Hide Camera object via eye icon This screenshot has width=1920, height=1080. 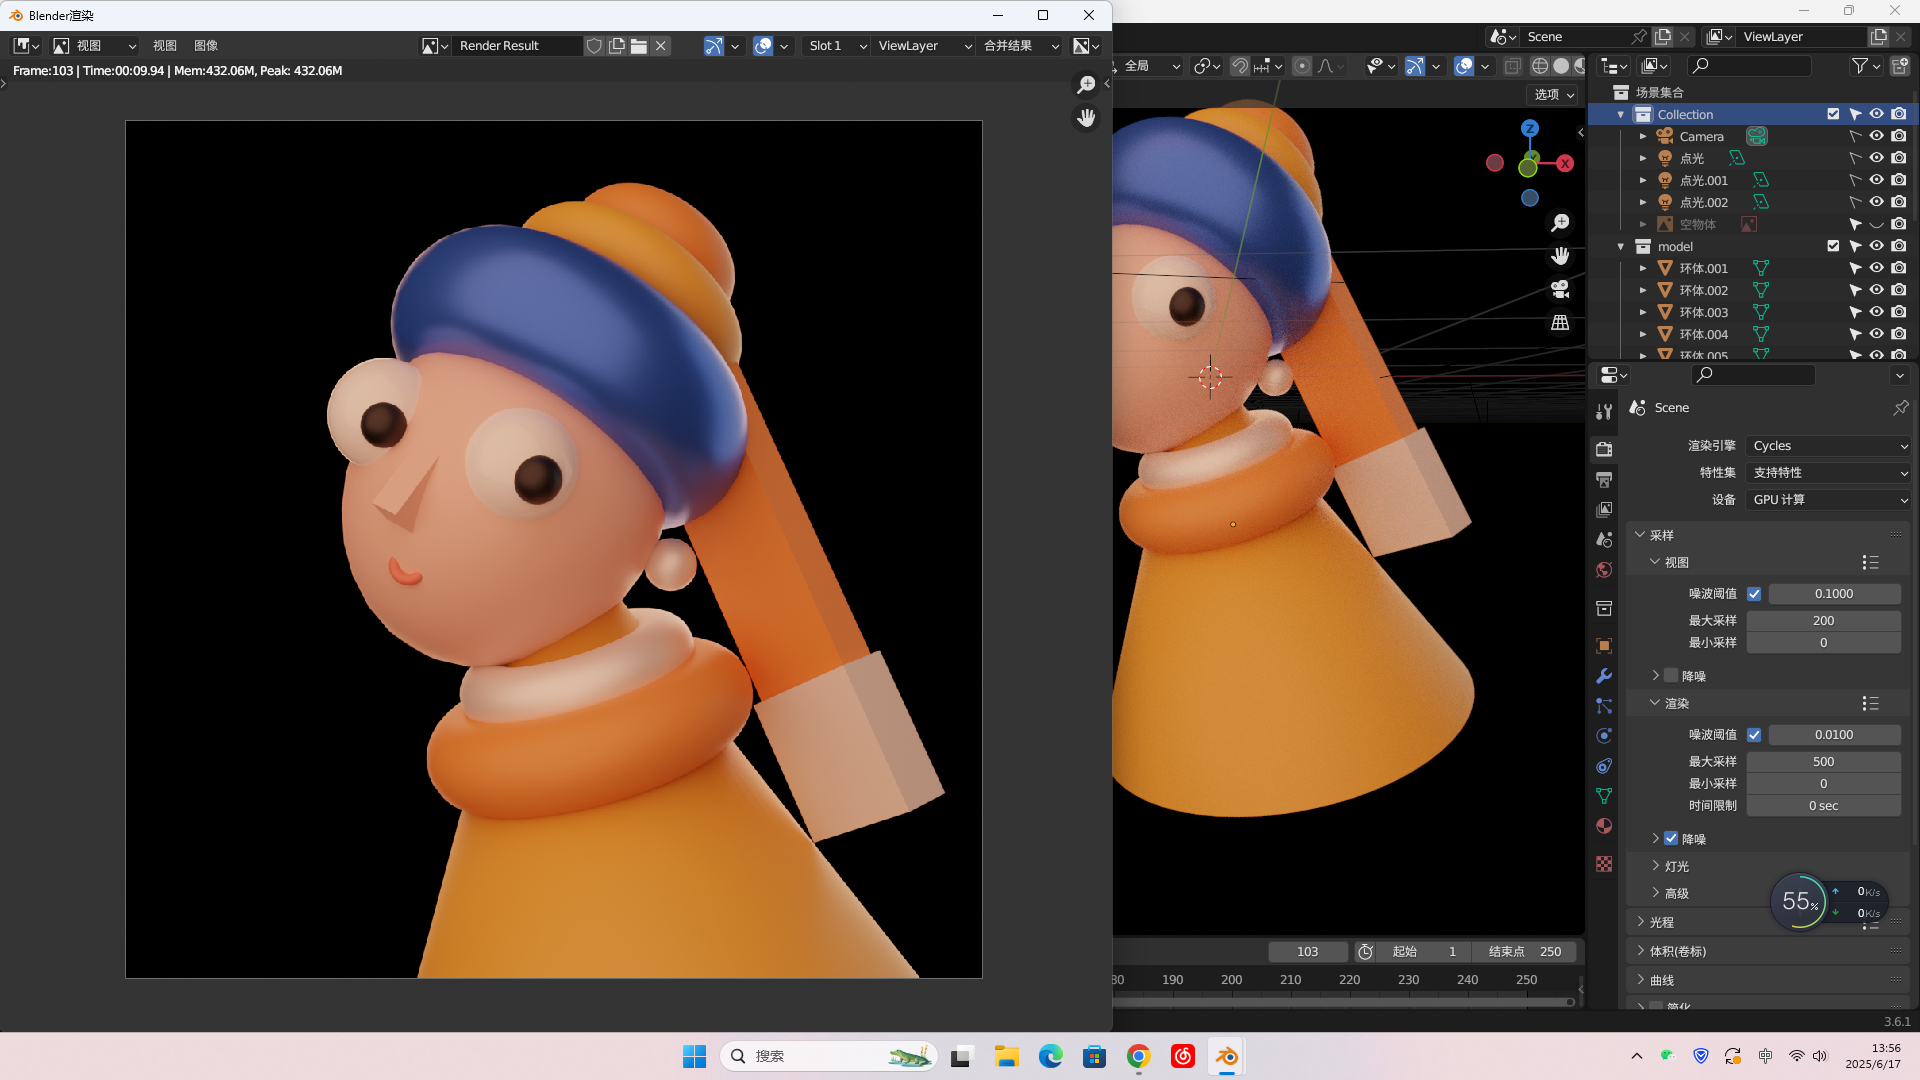click(1877, 136)
